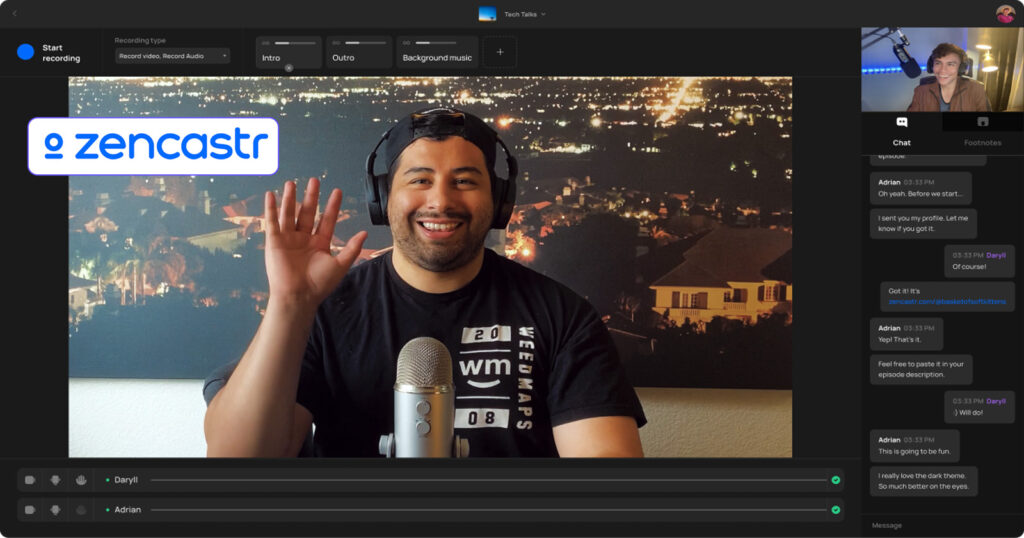Open the Recording type dropdown

(172, 56)
